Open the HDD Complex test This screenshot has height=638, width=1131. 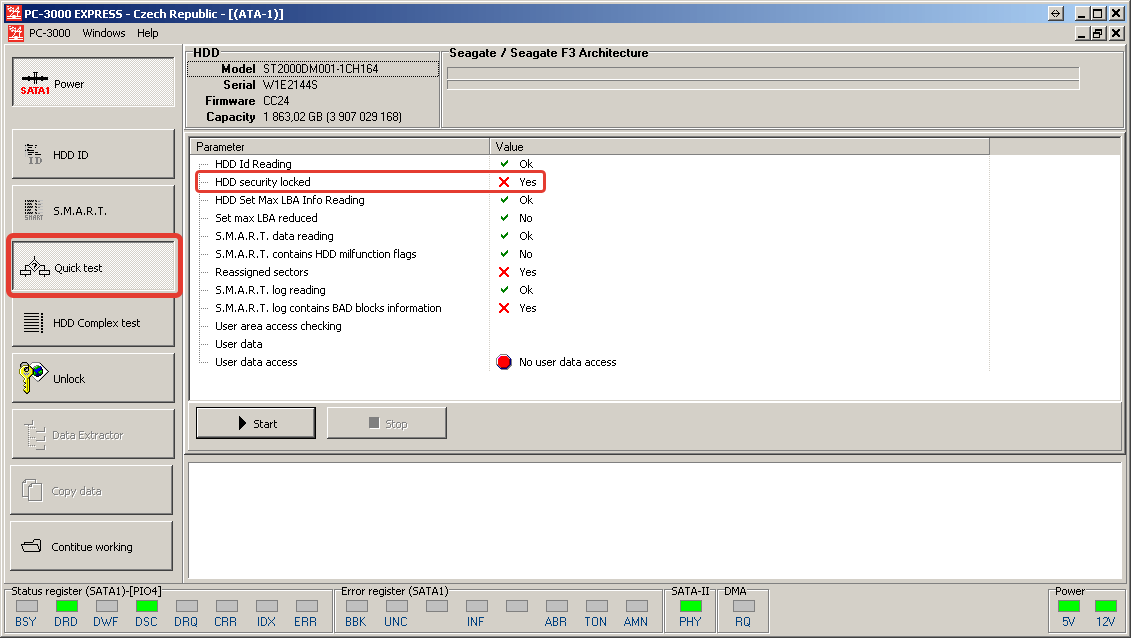(x=93, y=322)
